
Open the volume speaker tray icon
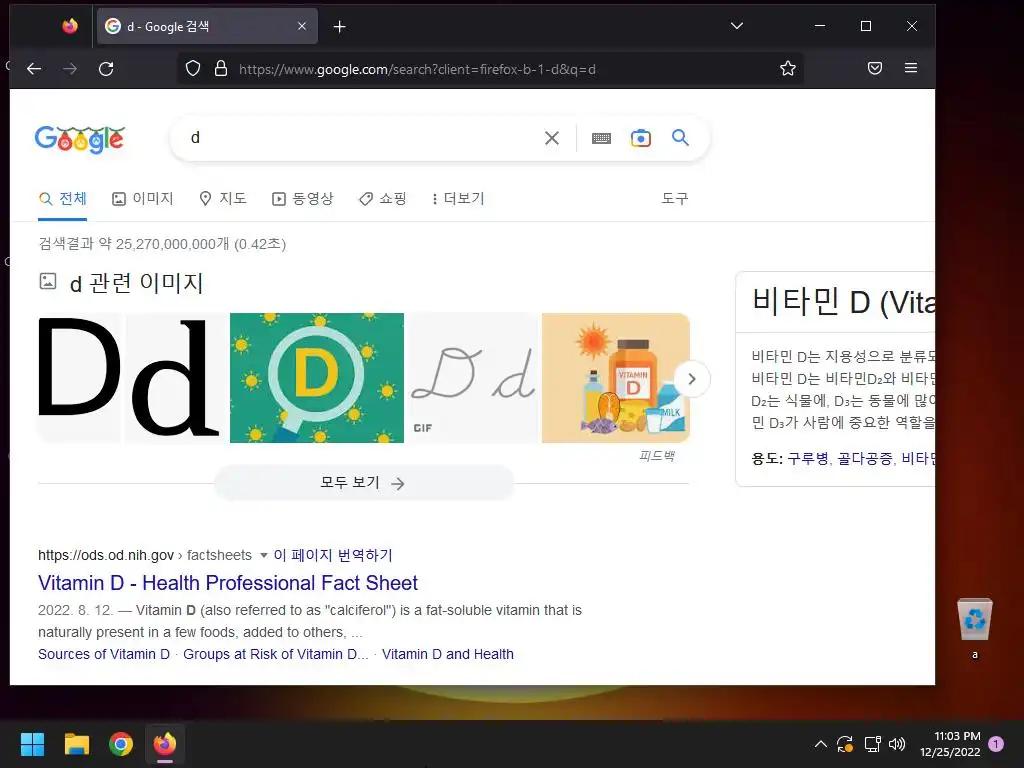click(897, 744)
